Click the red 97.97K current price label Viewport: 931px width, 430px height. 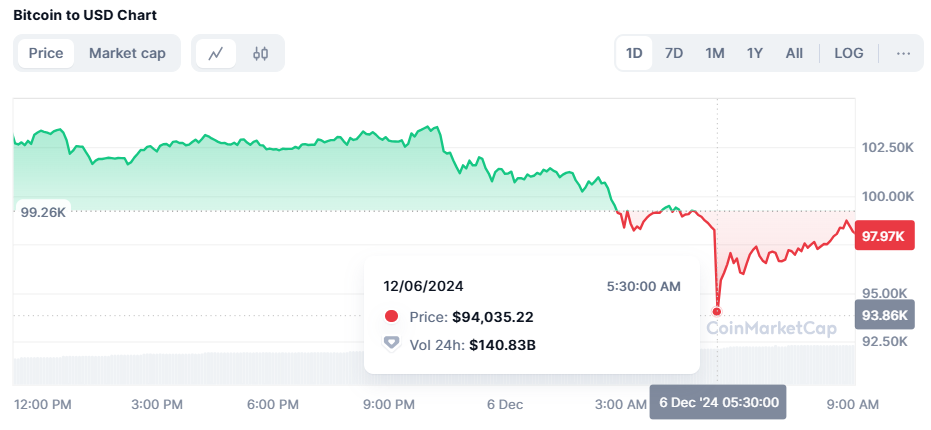tap(885, 236)
